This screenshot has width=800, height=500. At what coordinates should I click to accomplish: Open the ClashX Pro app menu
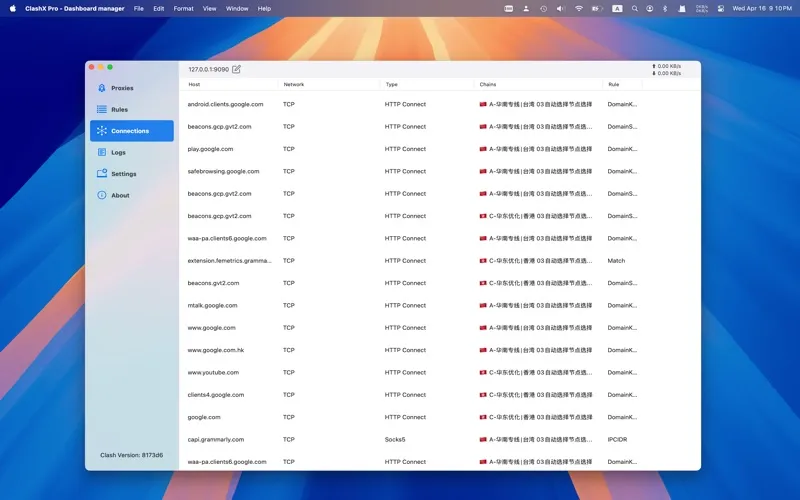[x=74, y=8]
